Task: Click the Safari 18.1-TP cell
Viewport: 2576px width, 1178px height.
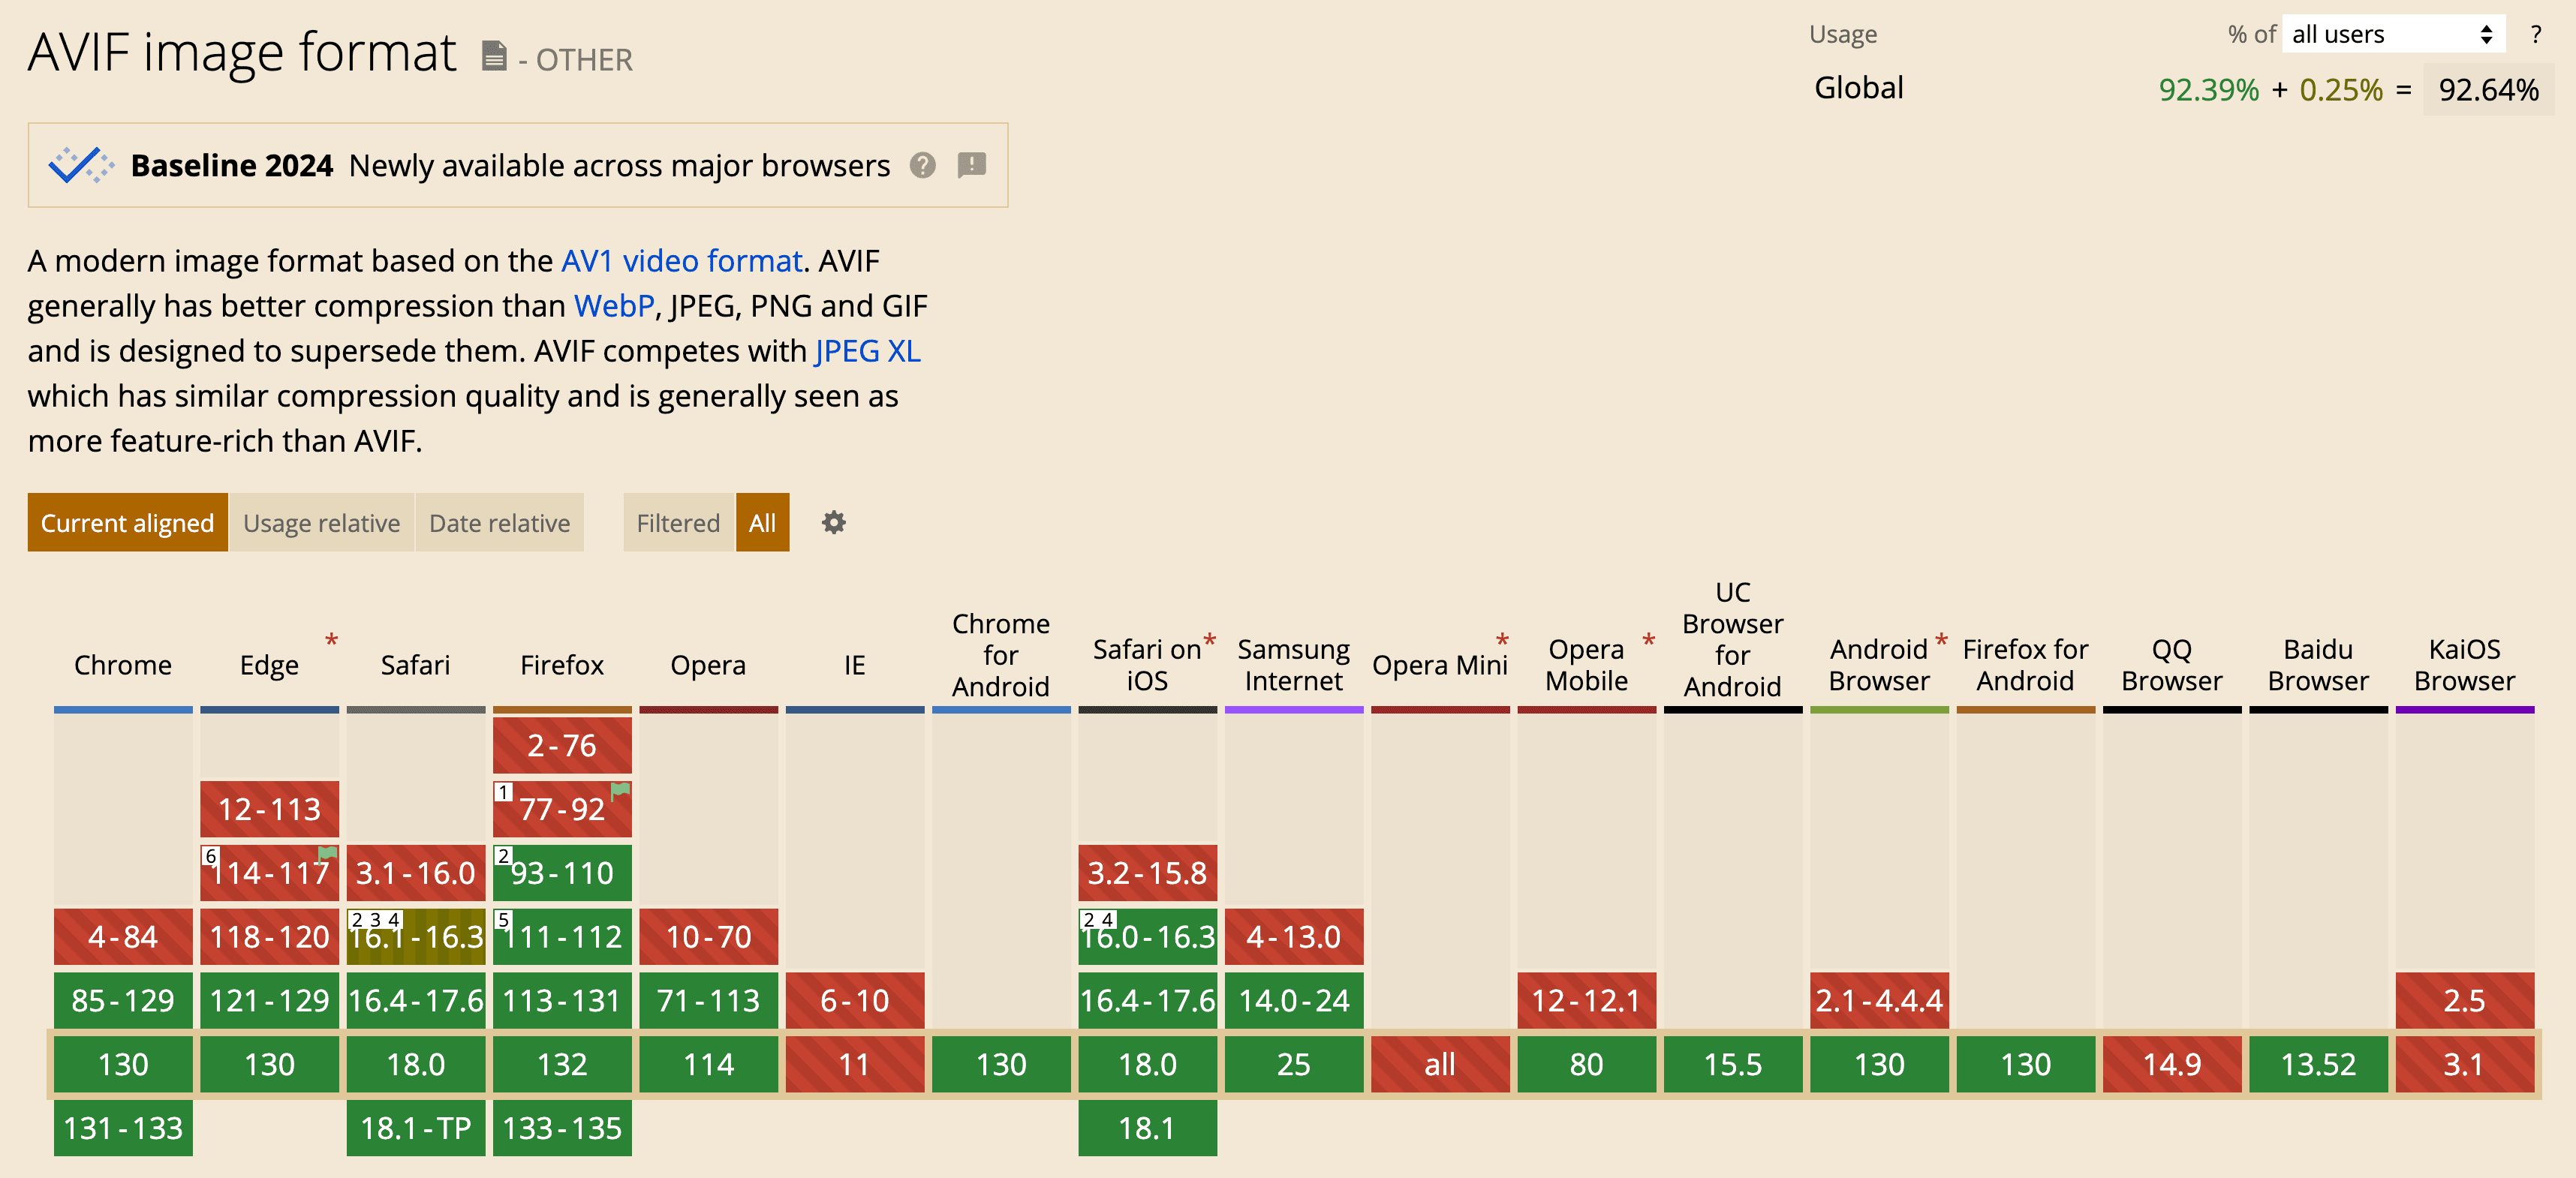Action: (x=416, y=1128)
